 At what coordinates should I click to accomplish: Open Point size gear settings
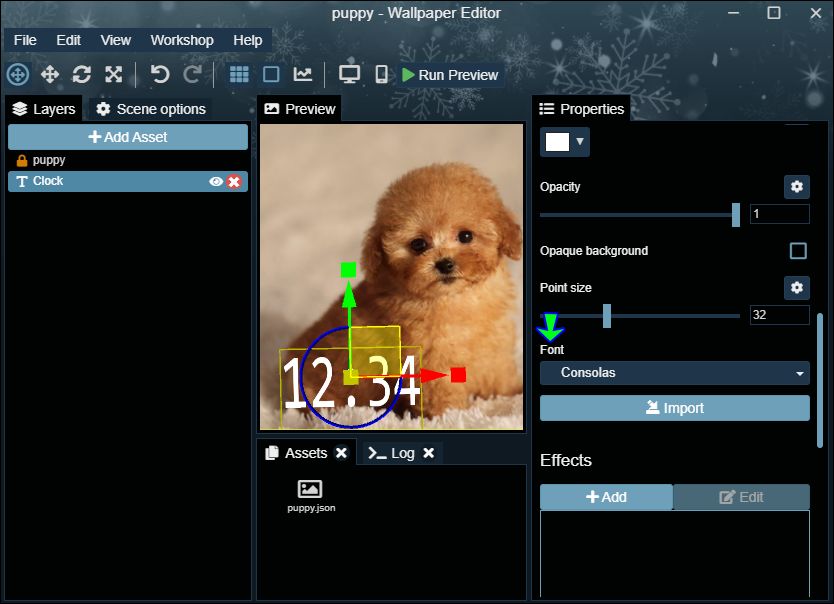tap(796, 288)
